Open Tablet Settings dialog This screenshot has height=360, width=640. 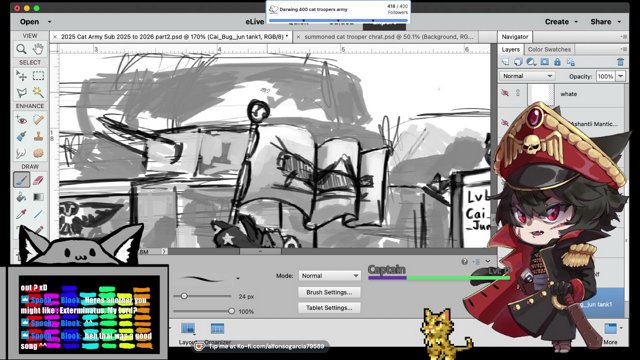[329, 308]
